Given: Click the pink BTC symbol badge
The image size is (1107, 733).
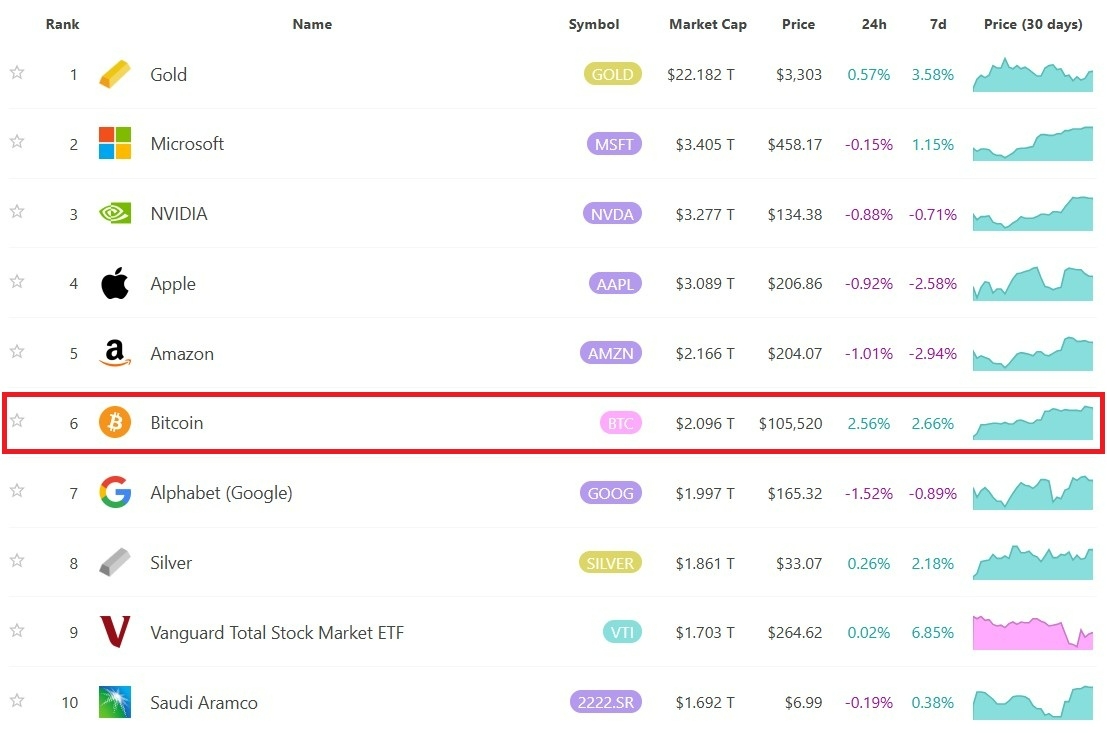Looking at the screenshot, I should [621, 423].
